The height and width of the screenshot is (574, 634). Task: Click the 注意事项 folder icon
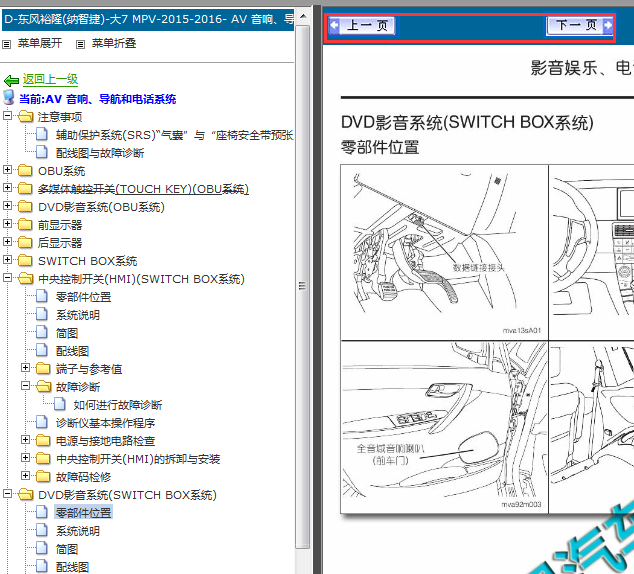click(x=25, y=117)
